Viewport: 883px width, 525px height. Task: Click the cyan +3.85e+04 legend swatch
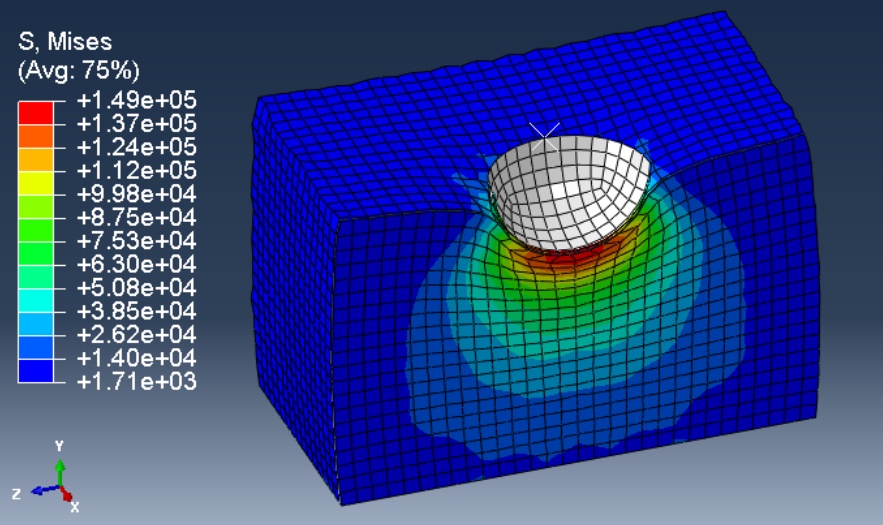[x=36, y=301]
